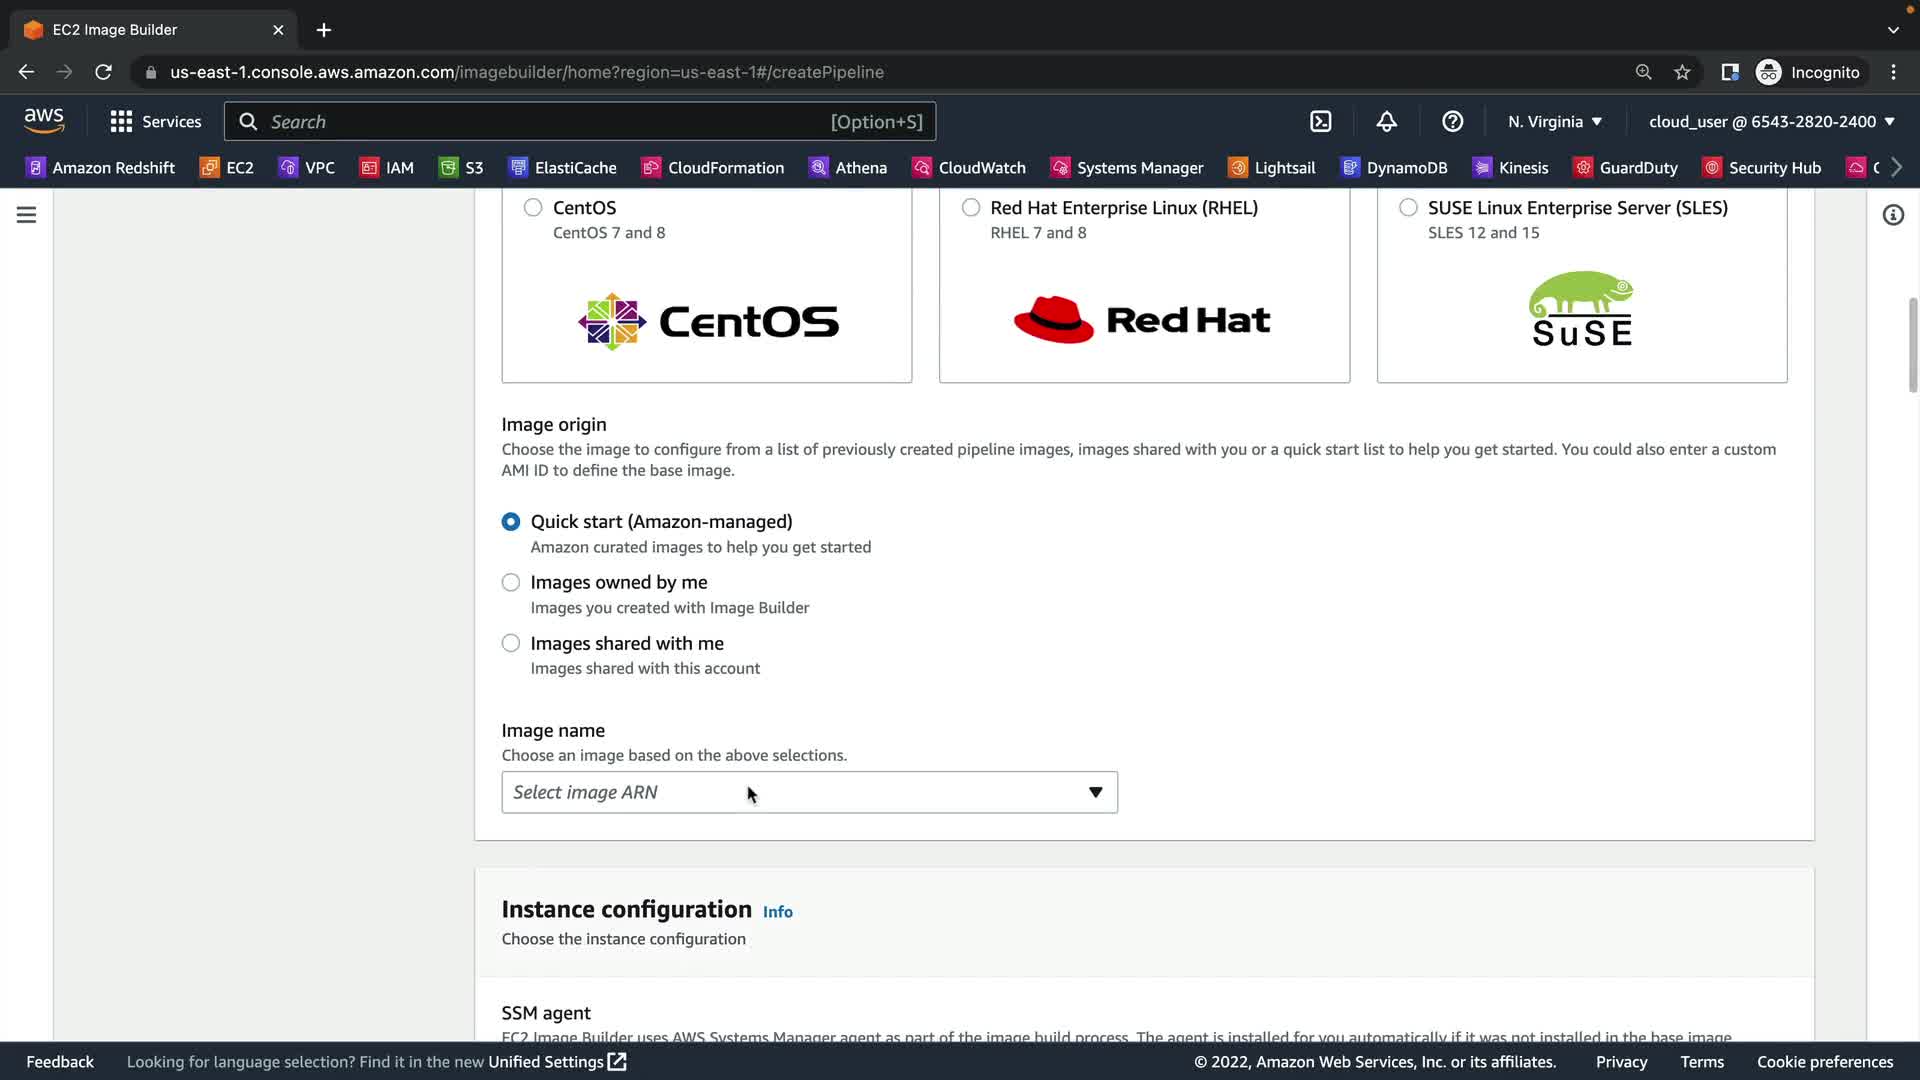Pick Red Hat Enterprise Linux radio button
Viewport: 1920px width, 1080px height.
(970, 208)
